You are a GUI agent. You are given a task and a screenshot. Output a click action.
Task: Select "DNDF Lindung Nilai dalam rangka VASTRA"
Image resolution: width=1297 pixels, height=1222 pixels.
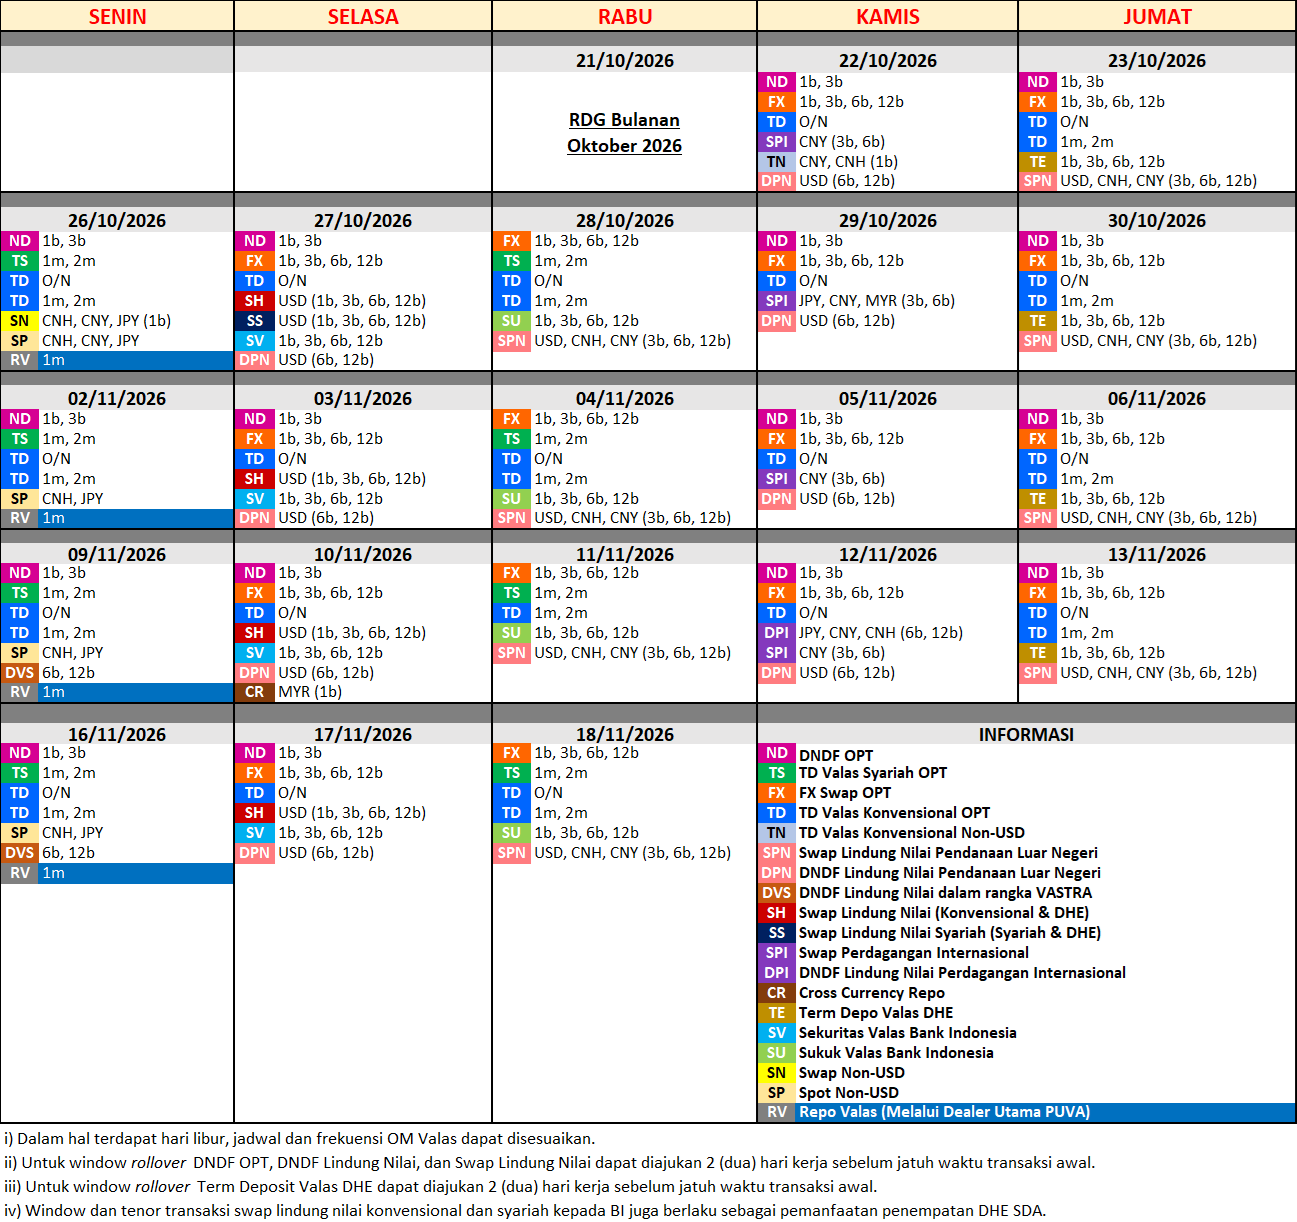click(x=945, y=893)
